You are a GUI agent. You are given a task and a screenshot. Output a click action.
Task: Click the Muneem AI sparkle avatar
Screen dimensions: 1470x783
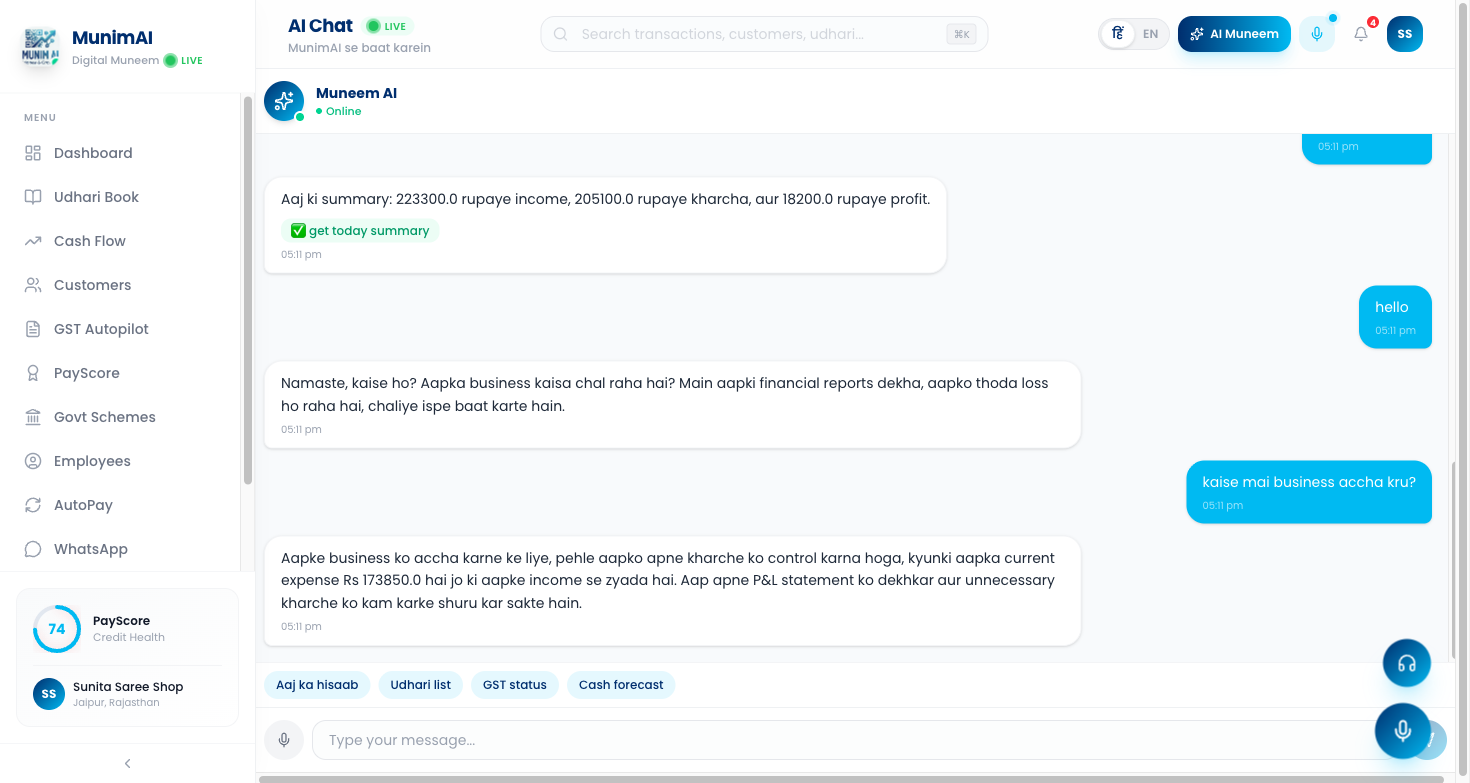point(284,101)
